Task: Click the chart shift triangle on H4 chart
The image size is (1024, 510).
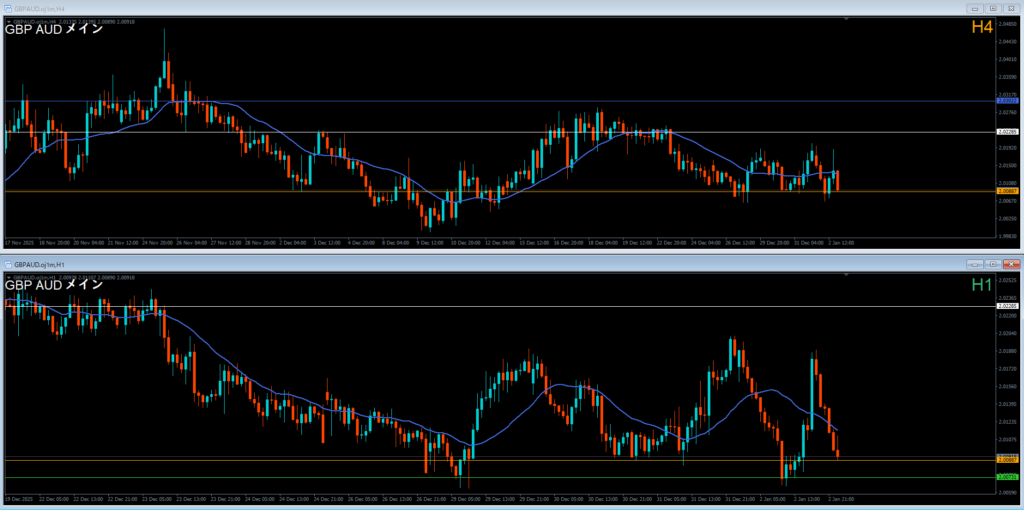Action: [x=847, y=19]
